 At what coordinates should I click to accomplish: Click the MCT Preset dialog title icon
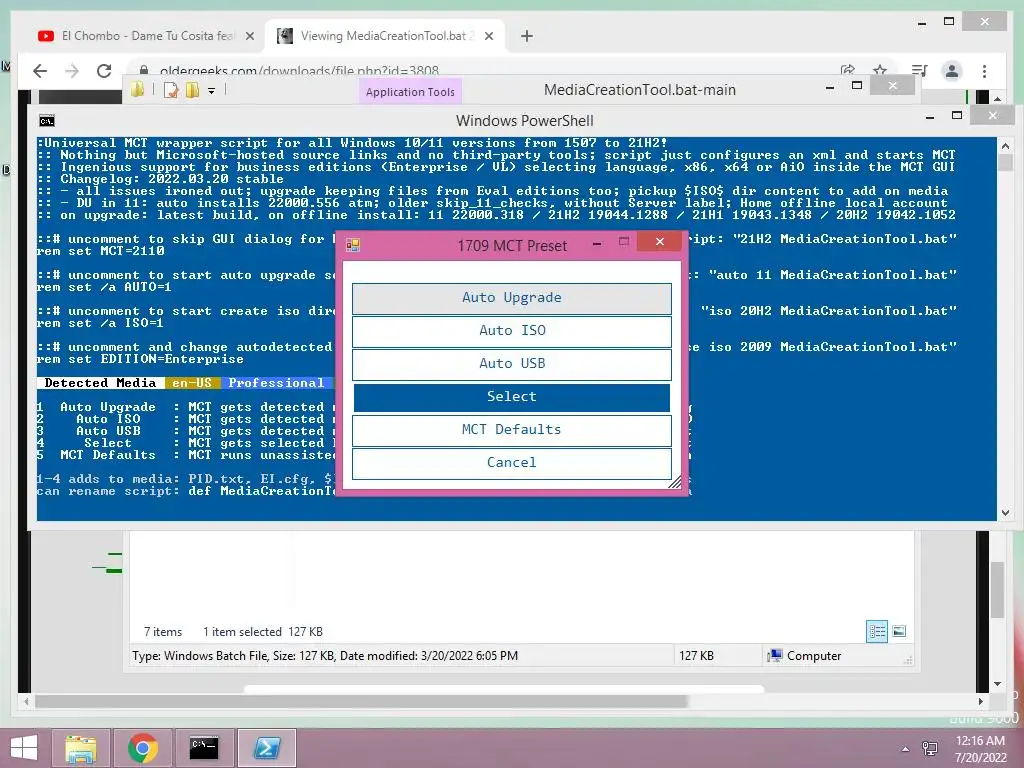353,245
